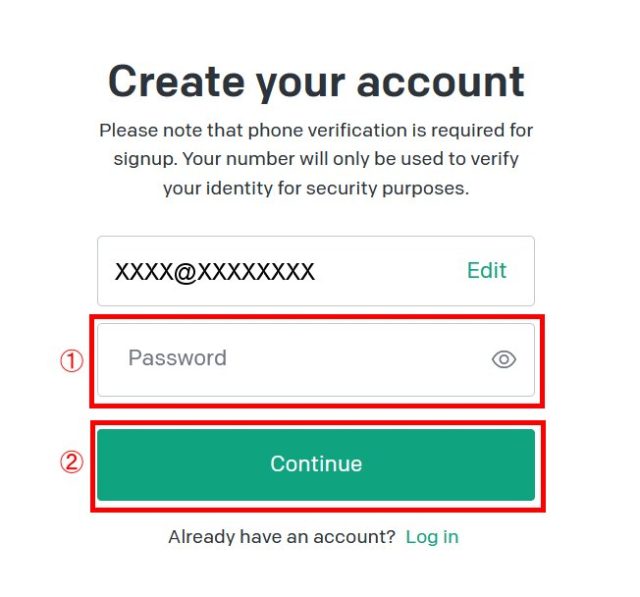
Task: Click the "signup. Your number will only" line
Action: 316,159
